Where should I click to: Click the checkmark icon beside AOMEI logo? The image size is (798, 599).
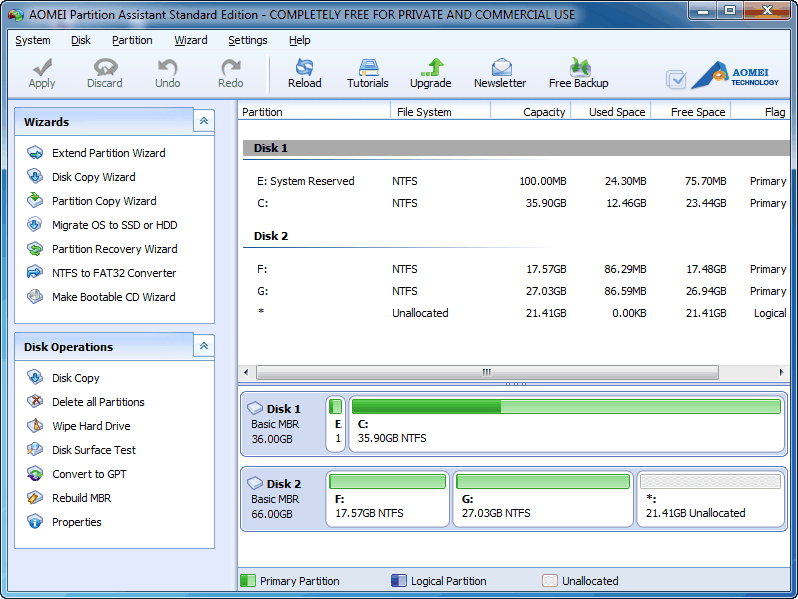coord(676,79)
